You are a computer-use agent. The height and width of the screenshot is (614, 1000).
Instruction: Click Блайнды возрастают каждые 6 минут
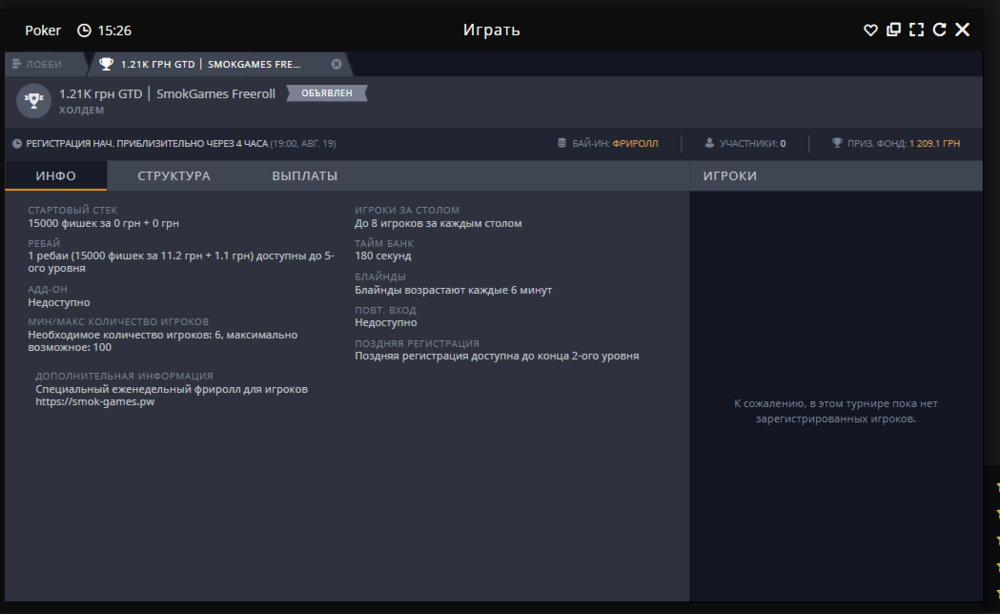(x=453, y=290)
